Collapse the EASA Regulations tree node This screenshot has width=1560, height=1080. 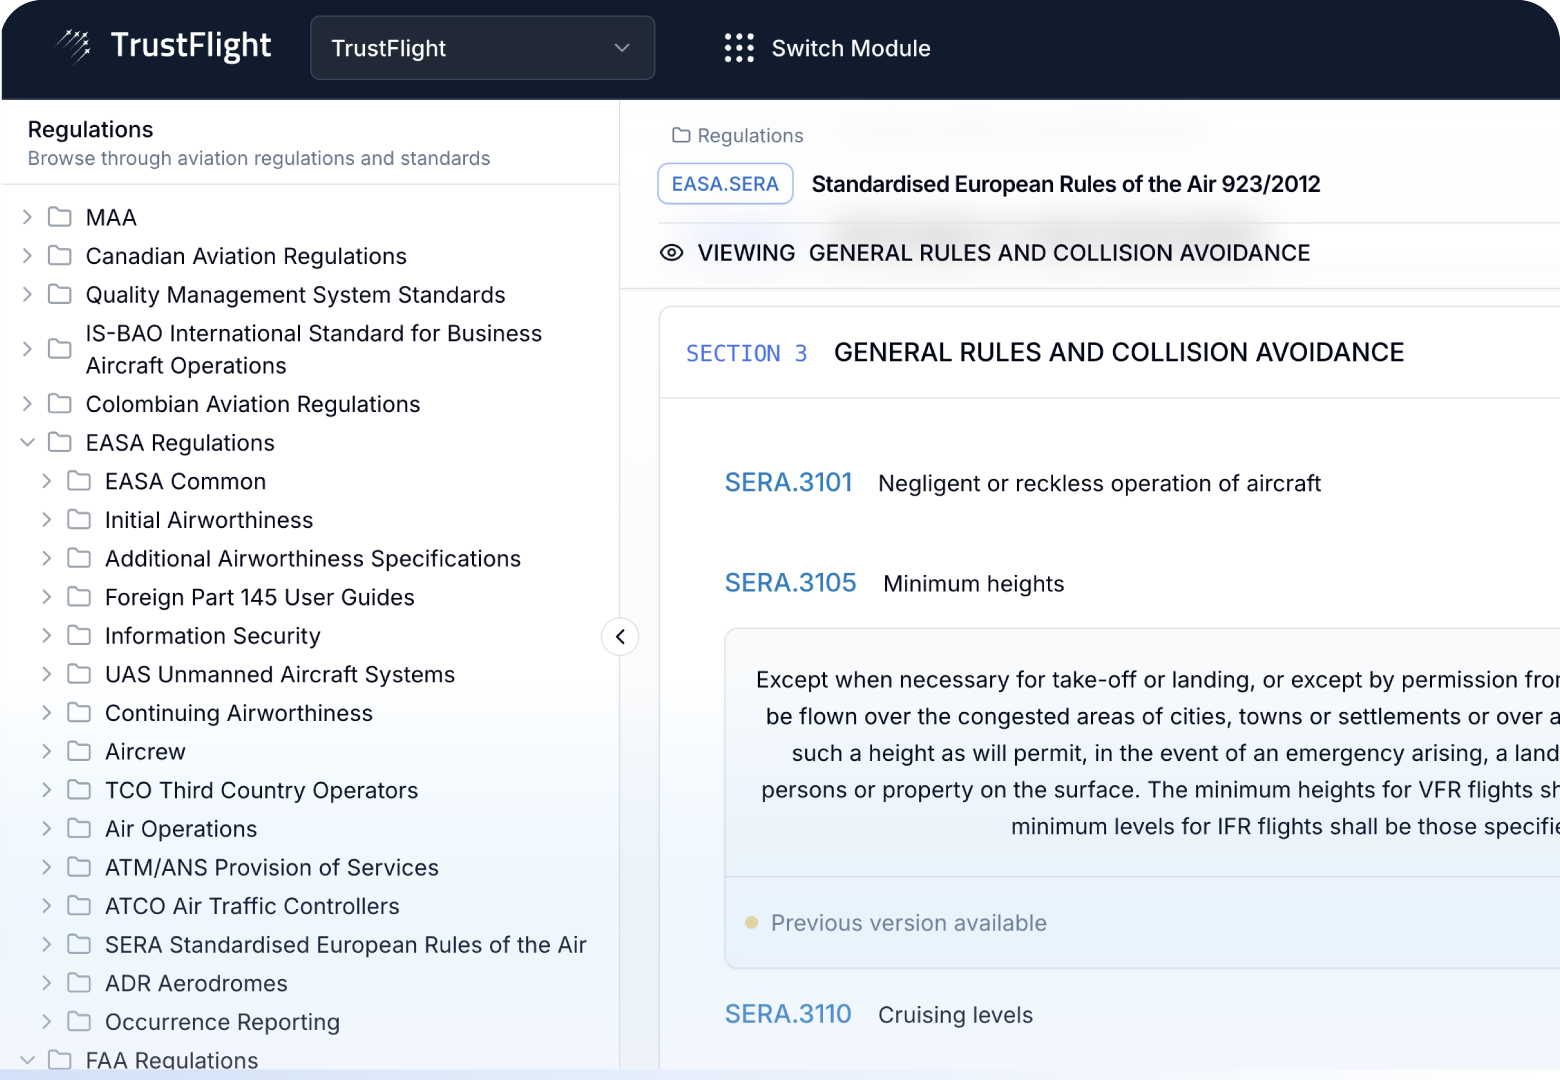27,442
